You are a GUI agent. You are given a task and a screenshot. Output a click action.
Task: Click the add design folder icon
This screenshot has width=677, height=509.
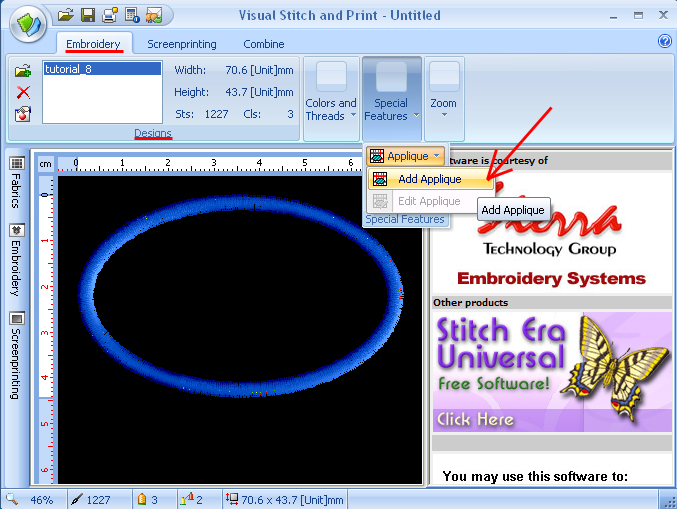click(x=23, y=70)
